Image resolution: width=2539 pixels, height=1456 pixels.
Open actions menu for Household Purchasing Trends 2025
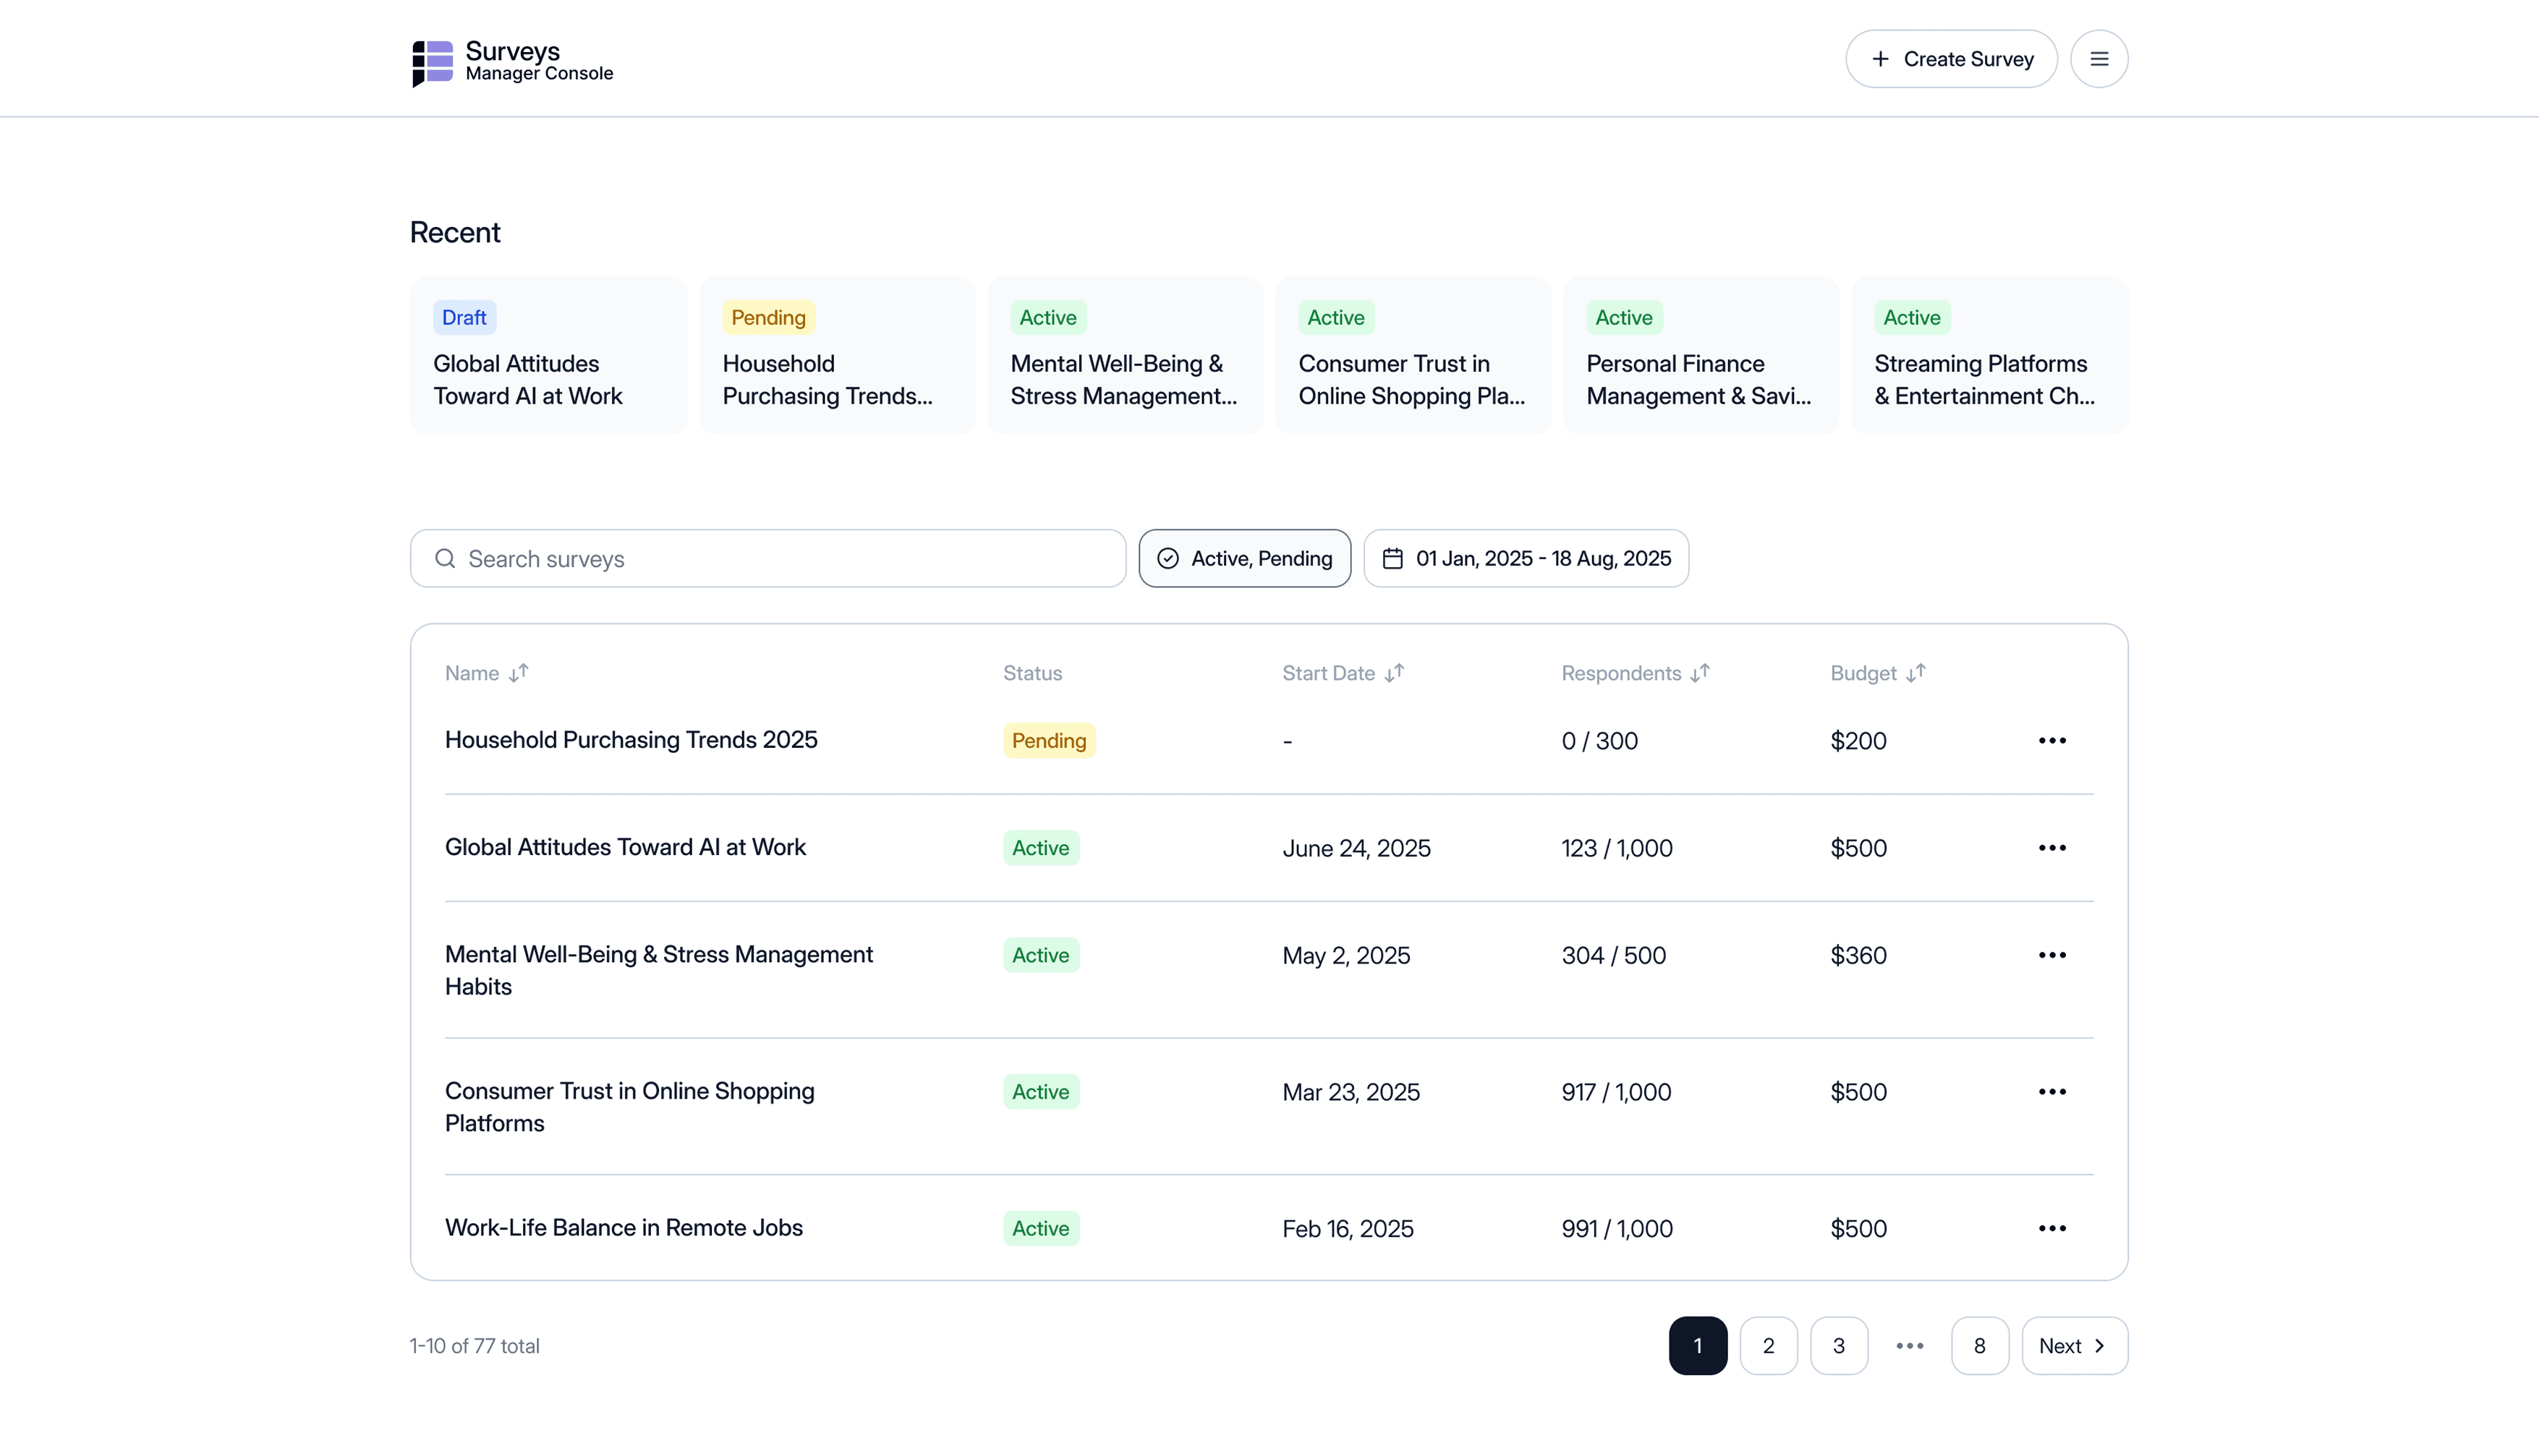click(x=2051, y=741)
